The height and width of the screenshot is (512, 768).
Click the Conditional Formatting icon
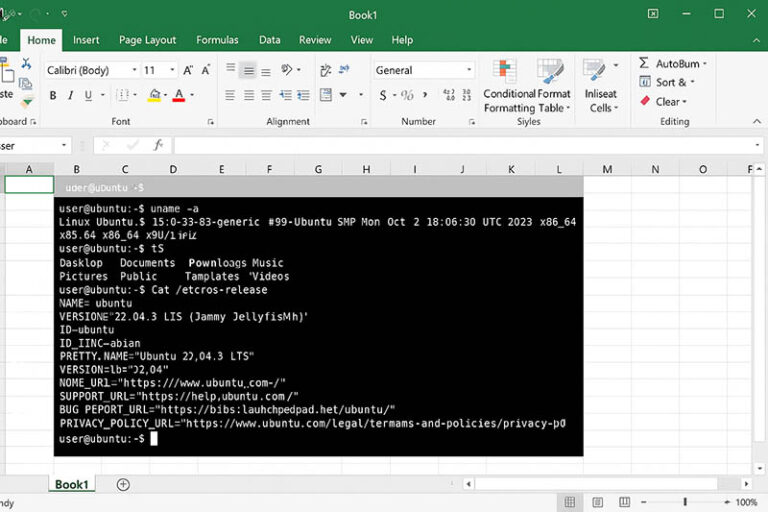[505, 71]
